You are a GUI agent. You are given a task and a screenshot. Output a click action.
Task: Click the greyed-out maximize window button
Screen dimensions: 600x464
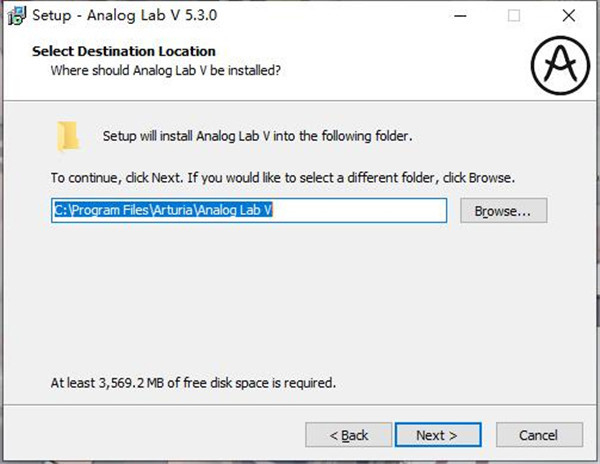[x=514, y=16]
